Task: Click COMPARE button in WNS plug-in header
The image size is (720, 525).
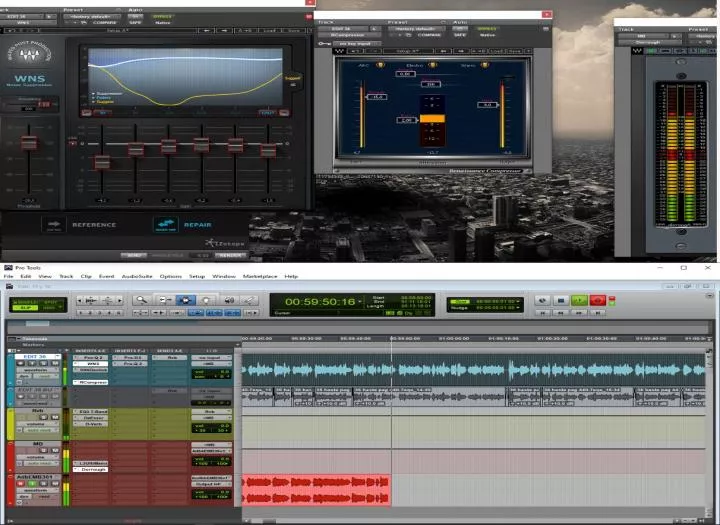Action: (x=105, y=23)
